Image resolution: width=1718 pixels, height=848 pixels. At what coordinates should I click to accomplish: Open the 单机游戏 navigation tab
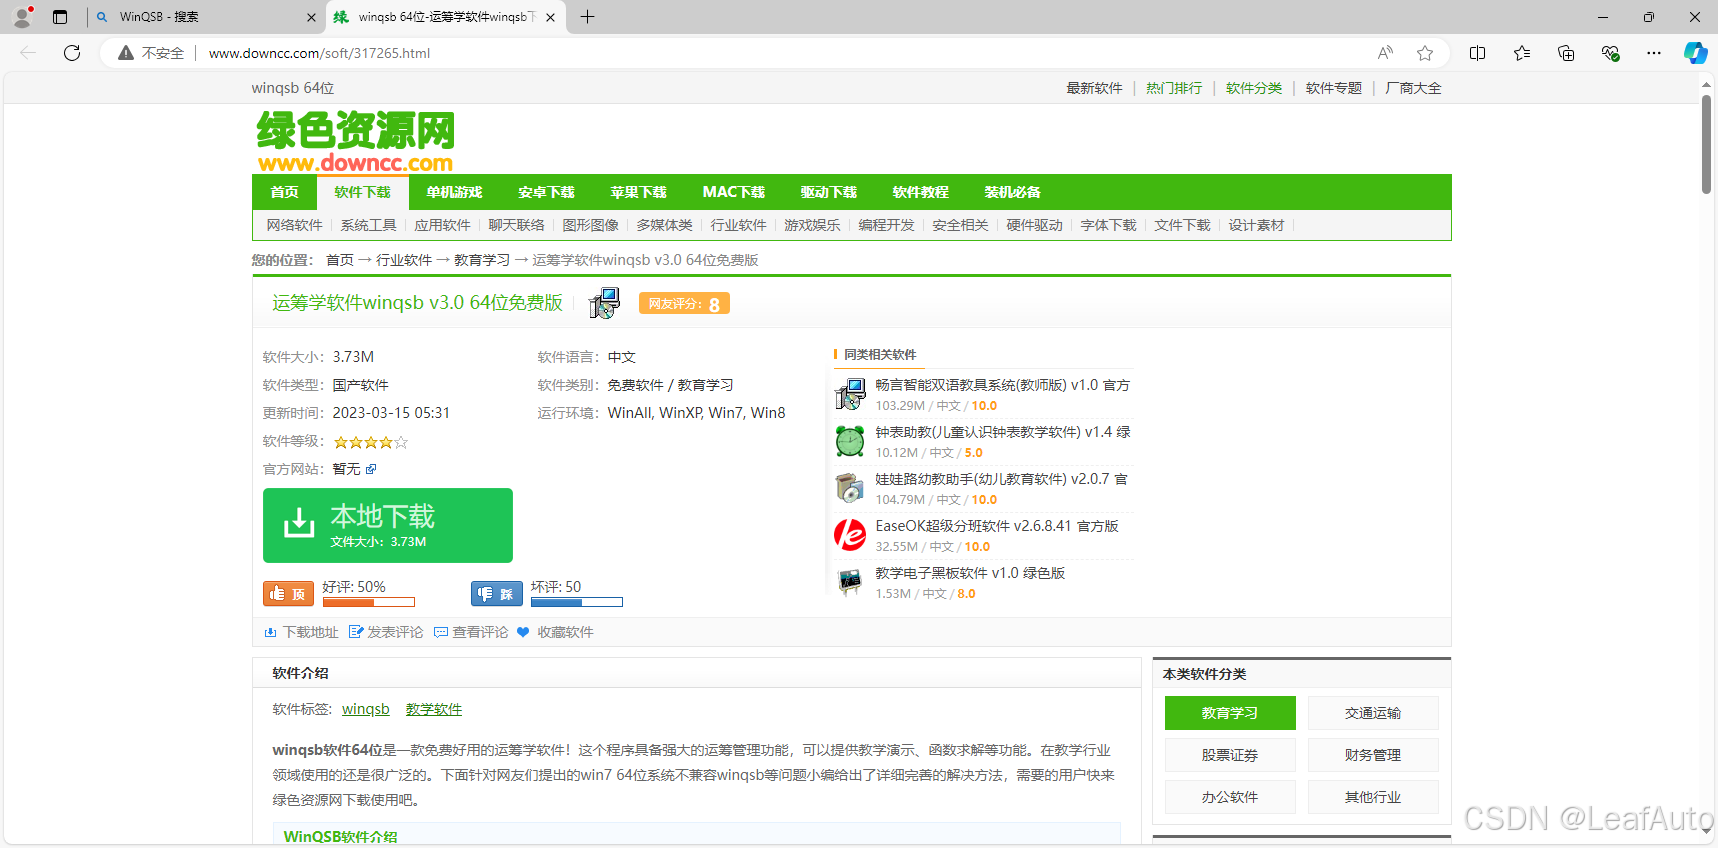455,192
